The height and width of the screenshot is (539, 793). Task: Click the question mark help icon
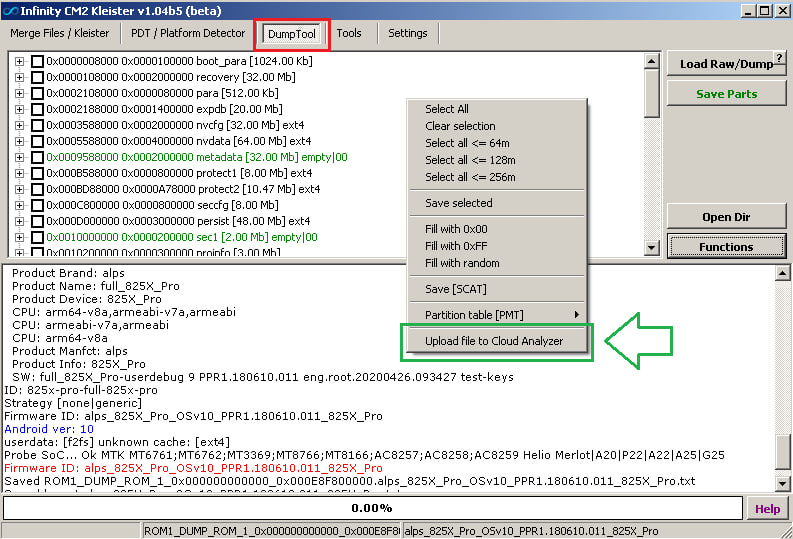pyautogui.click(x=777, y=58)
